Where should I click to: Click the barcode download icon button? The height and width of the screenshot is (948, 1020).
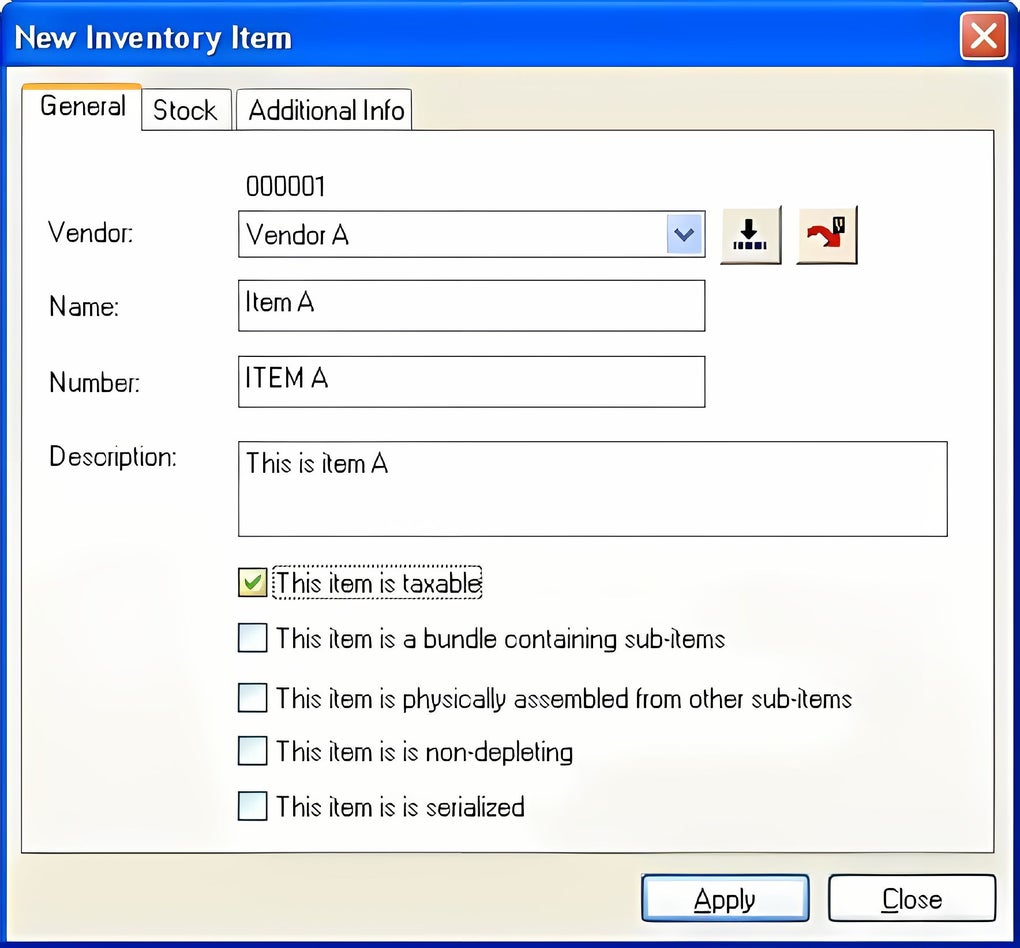pos(751,236)
